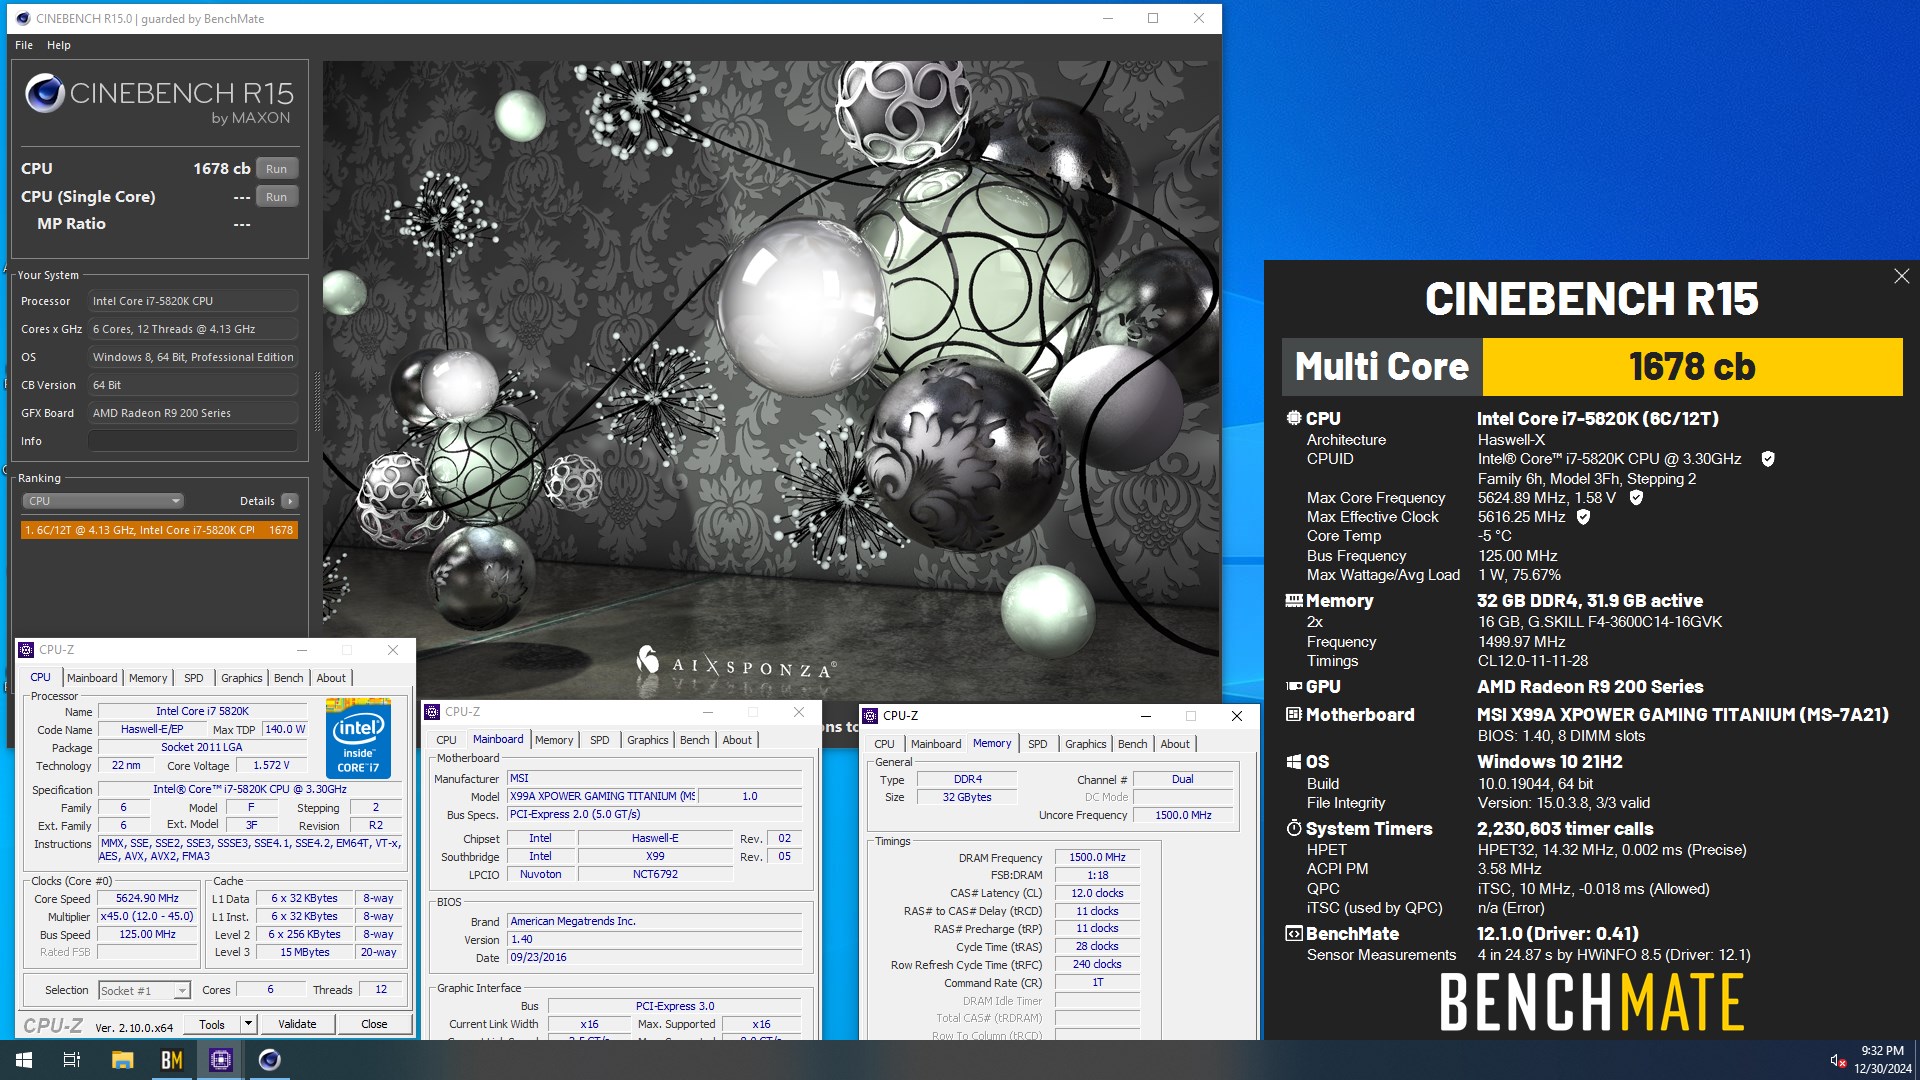Open Cinebench taskbar icon
Viewport: 1920px width, 1080px height.
(x=270, y=1060)
